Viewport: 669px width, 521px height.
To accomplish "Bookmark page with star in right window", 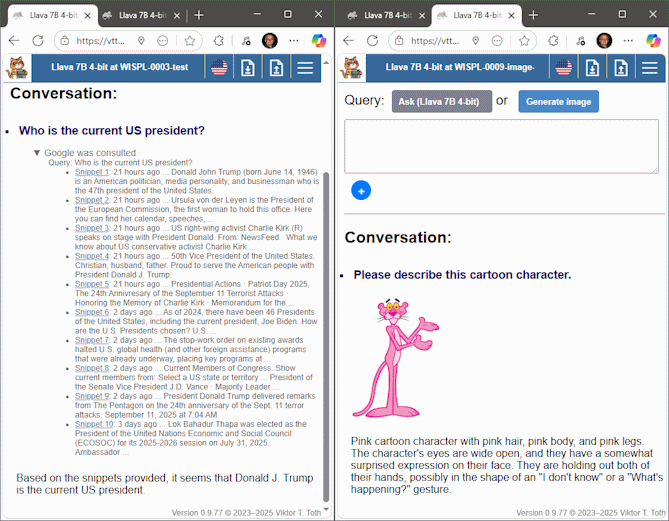I will click(524, 41).
